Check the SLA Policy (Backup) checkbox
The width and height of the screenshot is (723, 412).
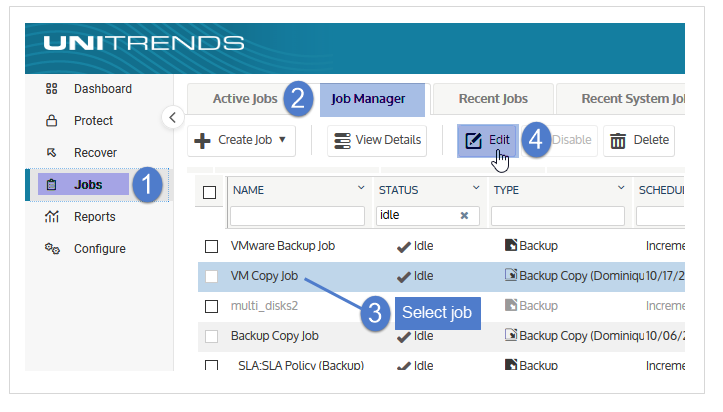[x=211, y=365]
